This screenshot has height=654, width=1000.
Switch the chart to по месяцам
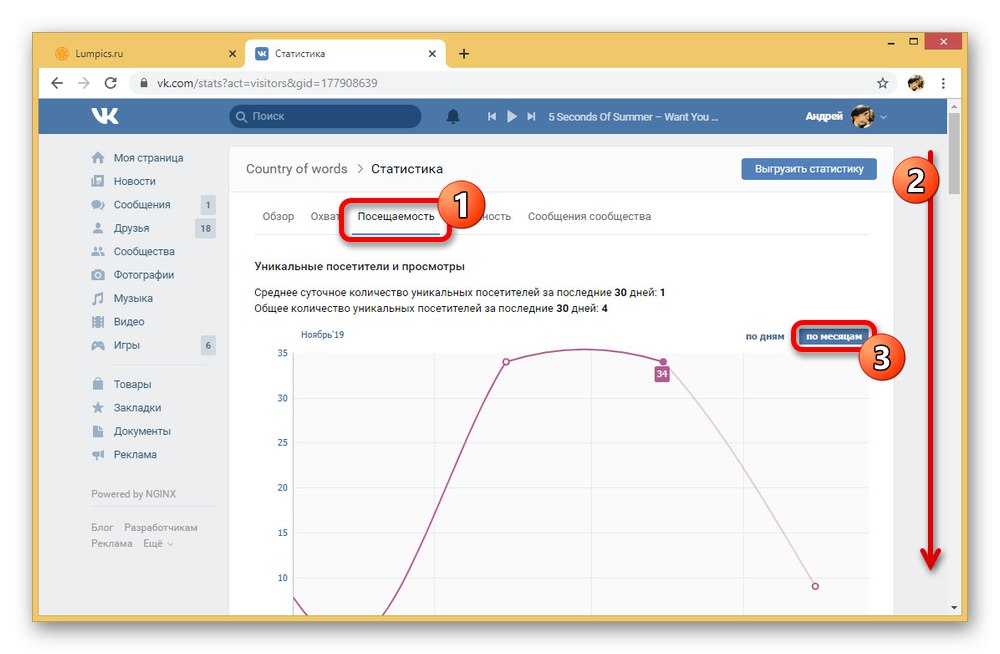pos(834,336)
